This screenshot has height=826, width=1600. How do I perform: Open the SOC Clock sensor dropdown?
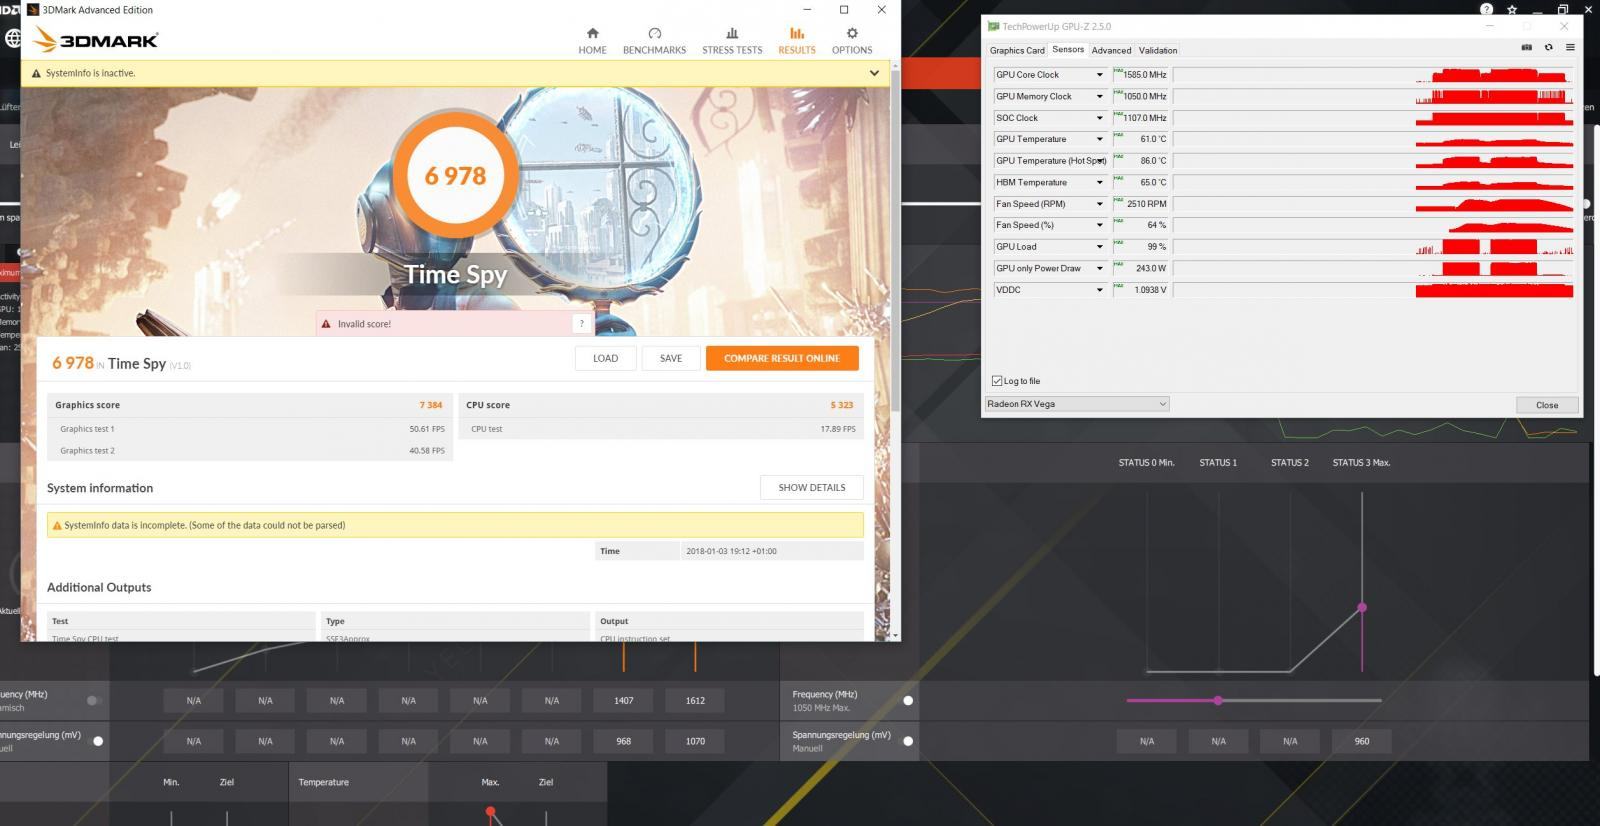point(1099,118)
